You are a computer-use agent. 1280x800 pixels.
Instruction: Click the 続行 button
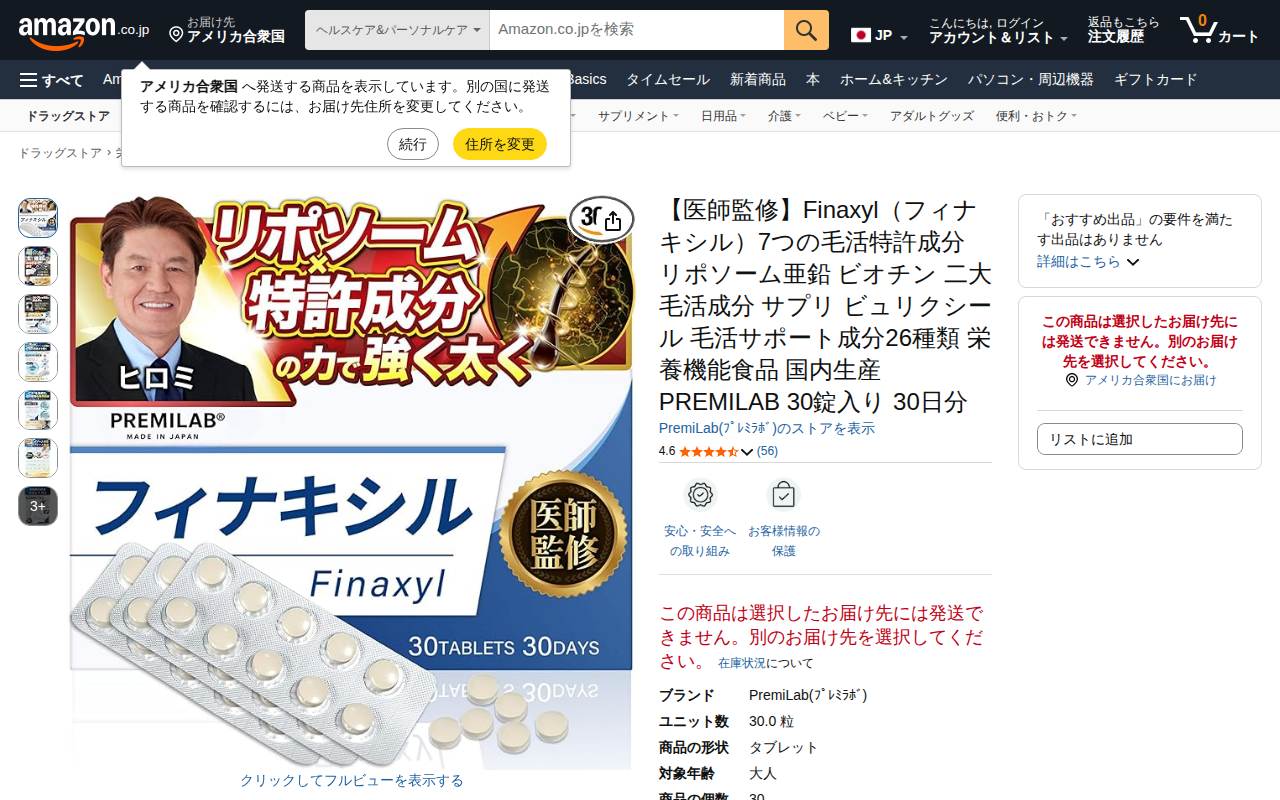click(413, 144)
